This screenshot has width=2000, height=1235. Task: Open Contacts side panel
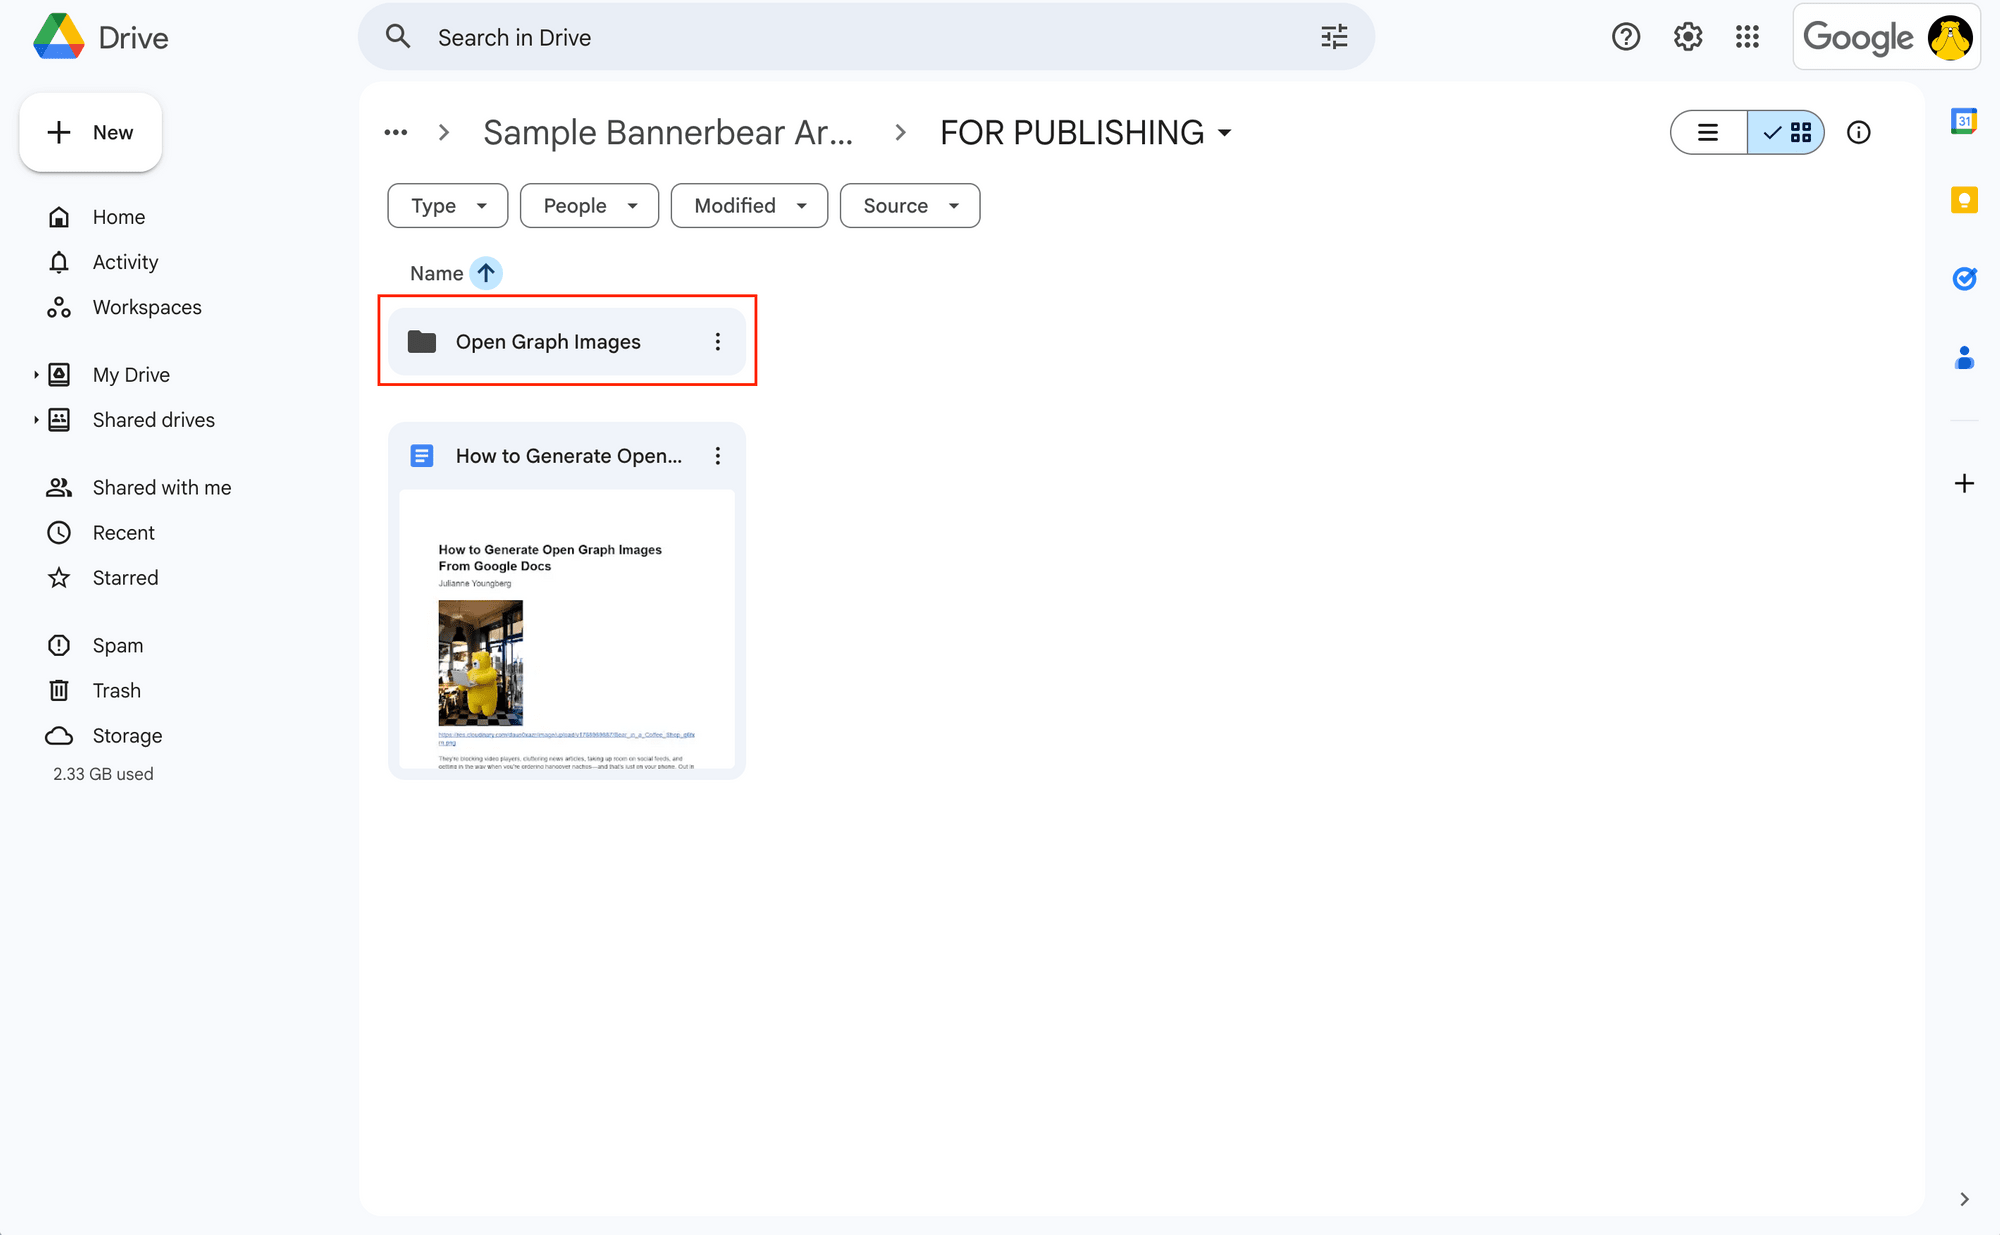(x=1964, y=357)
